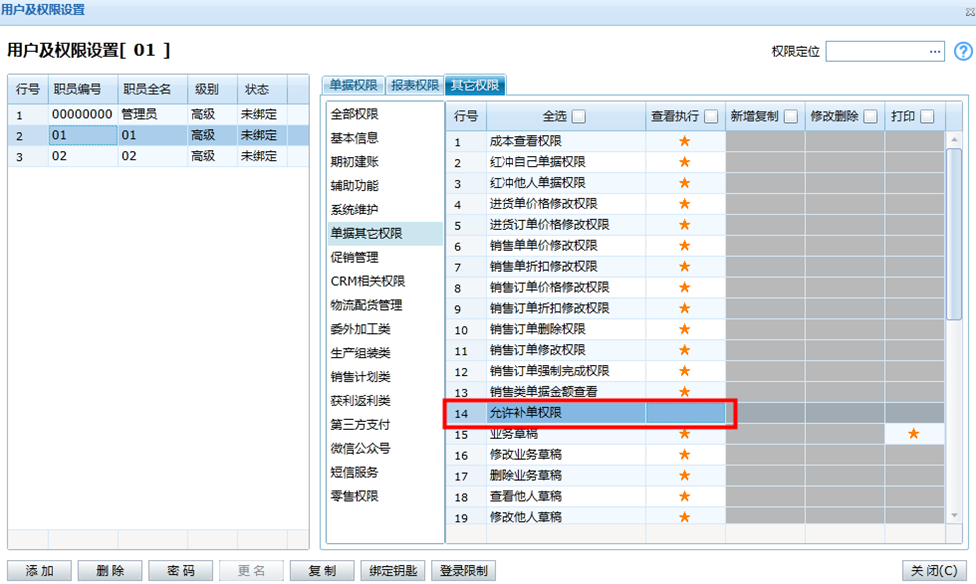Click the star for 成本查看权限 row
976x584 pixels.
point(685,141)
